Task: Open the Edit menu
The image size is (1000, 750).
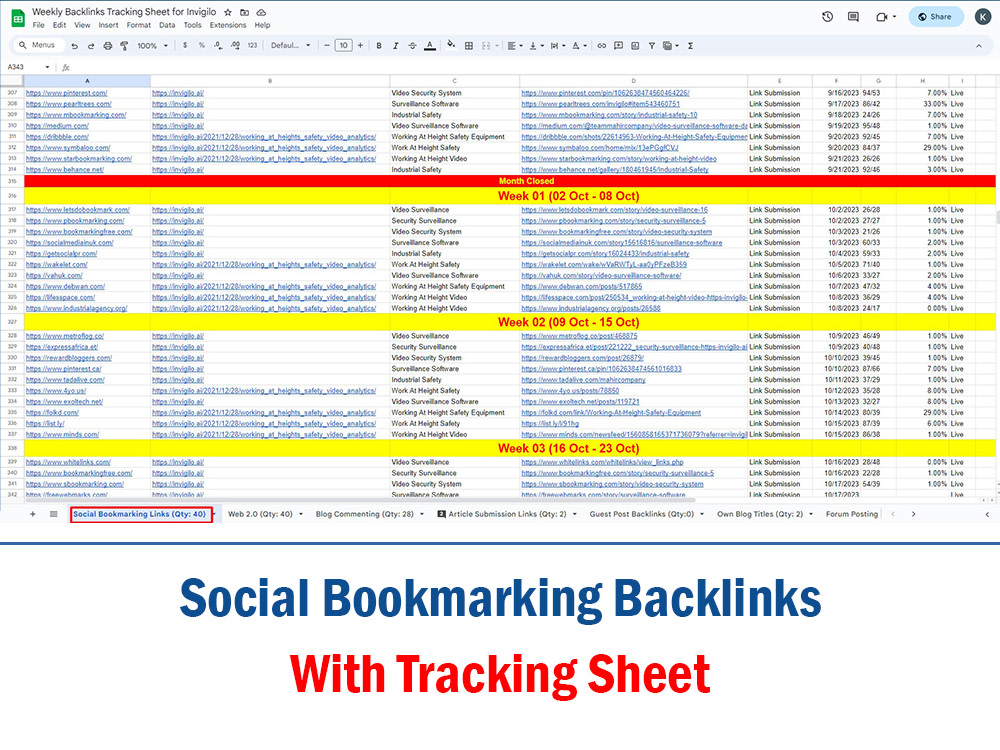Action: pos(59,26)
